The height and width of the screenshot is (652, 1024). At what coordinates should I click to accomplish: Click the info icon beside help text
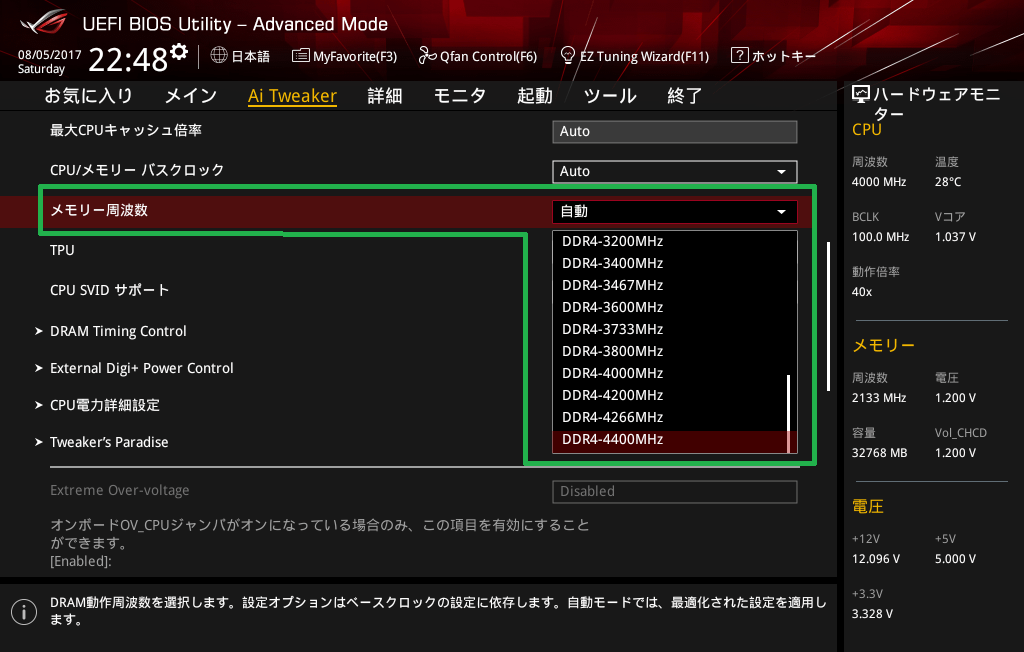pos(24,612)
